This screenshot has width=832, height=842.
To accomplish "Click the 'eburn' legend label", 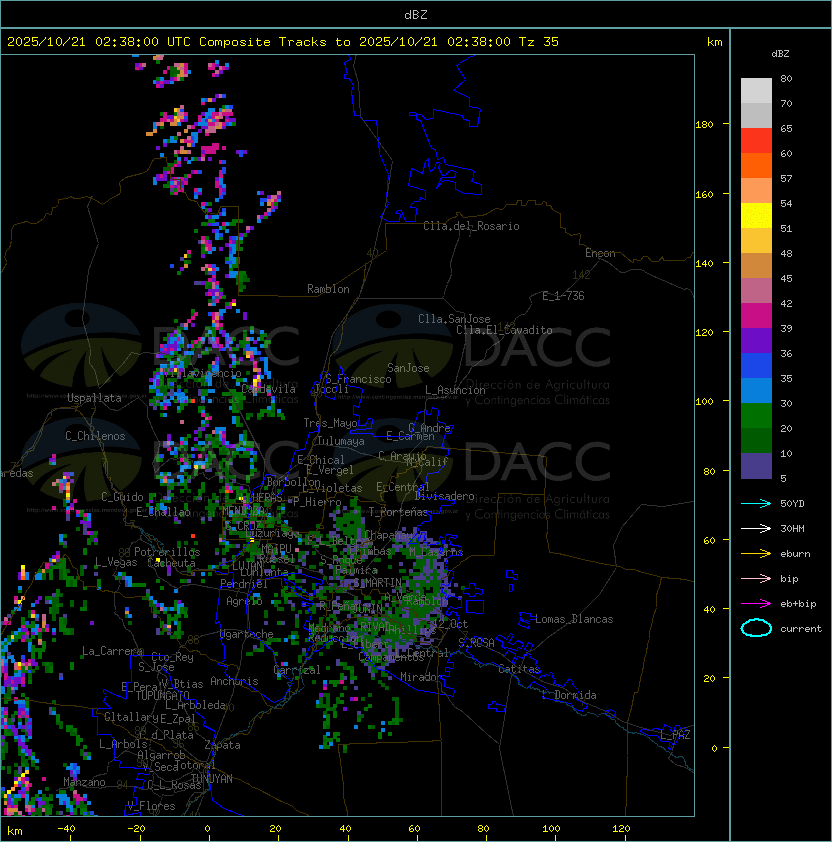I will pos(795,553).
